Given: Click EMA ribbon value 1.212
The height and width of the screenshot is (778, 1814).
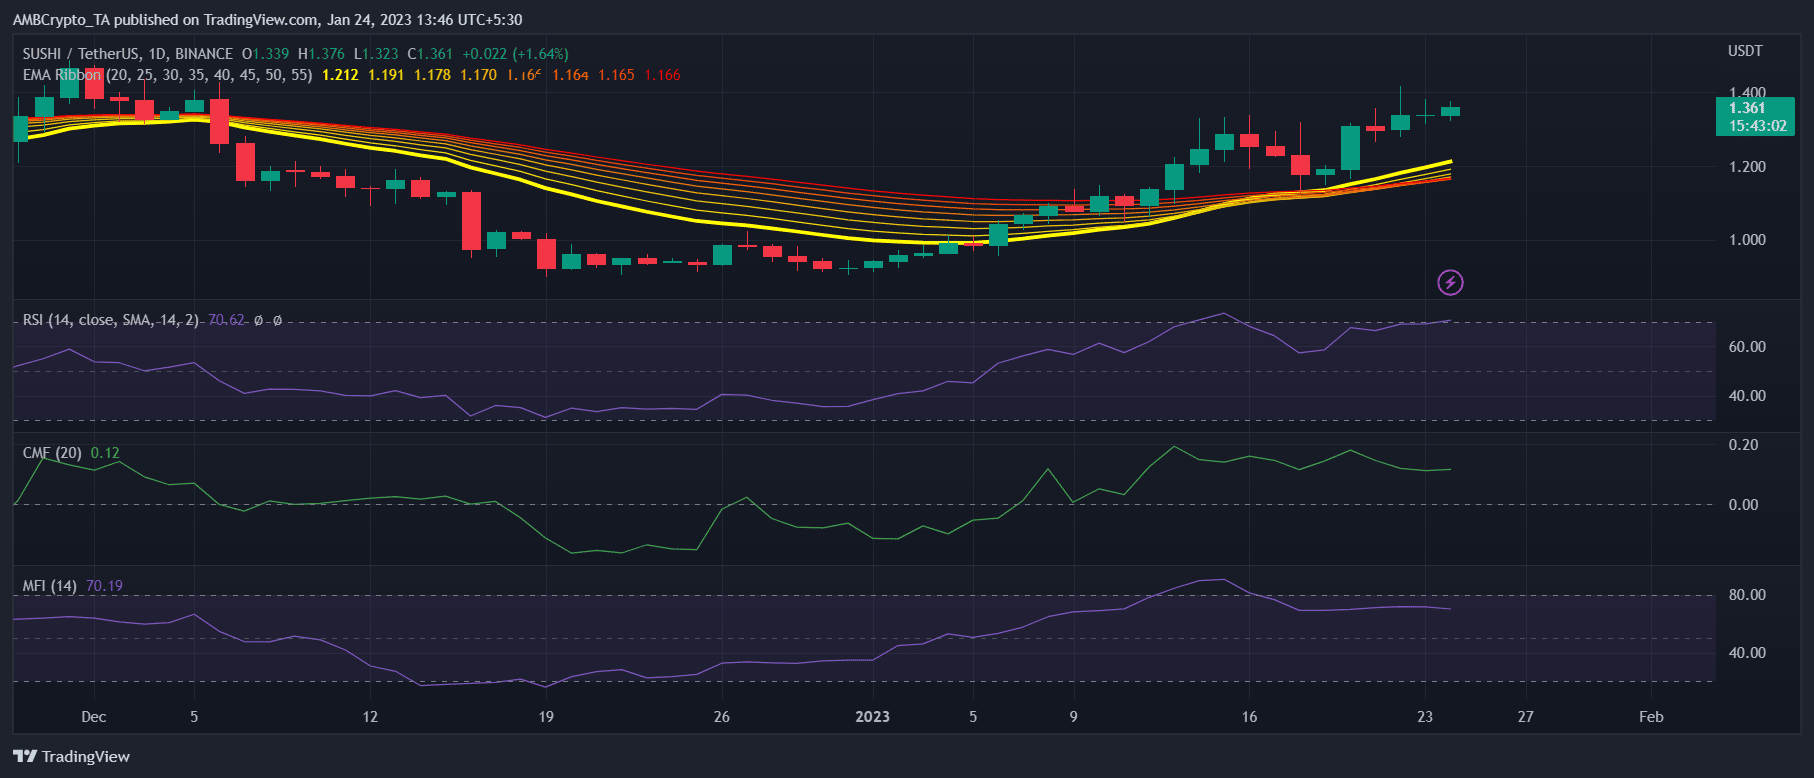Looking at the screenshot, I should 341,75.
